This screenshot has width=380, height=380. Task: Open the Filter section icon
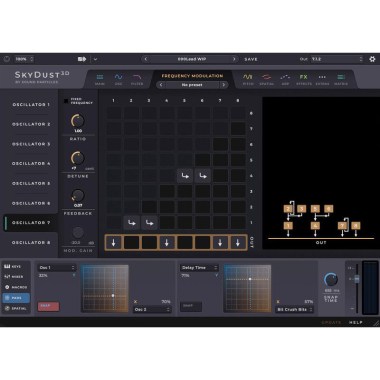pos(137,80)
